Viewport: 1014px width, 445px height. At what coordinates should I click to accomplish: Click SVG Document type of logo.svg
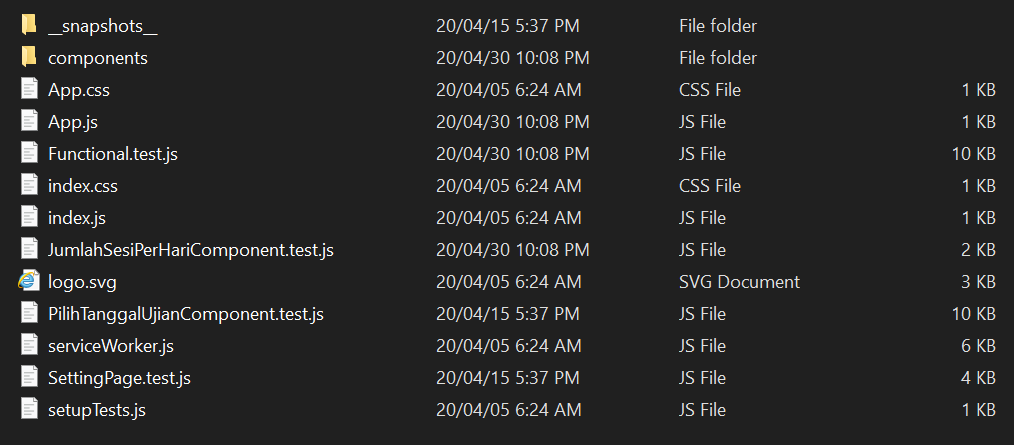(739, 282)
